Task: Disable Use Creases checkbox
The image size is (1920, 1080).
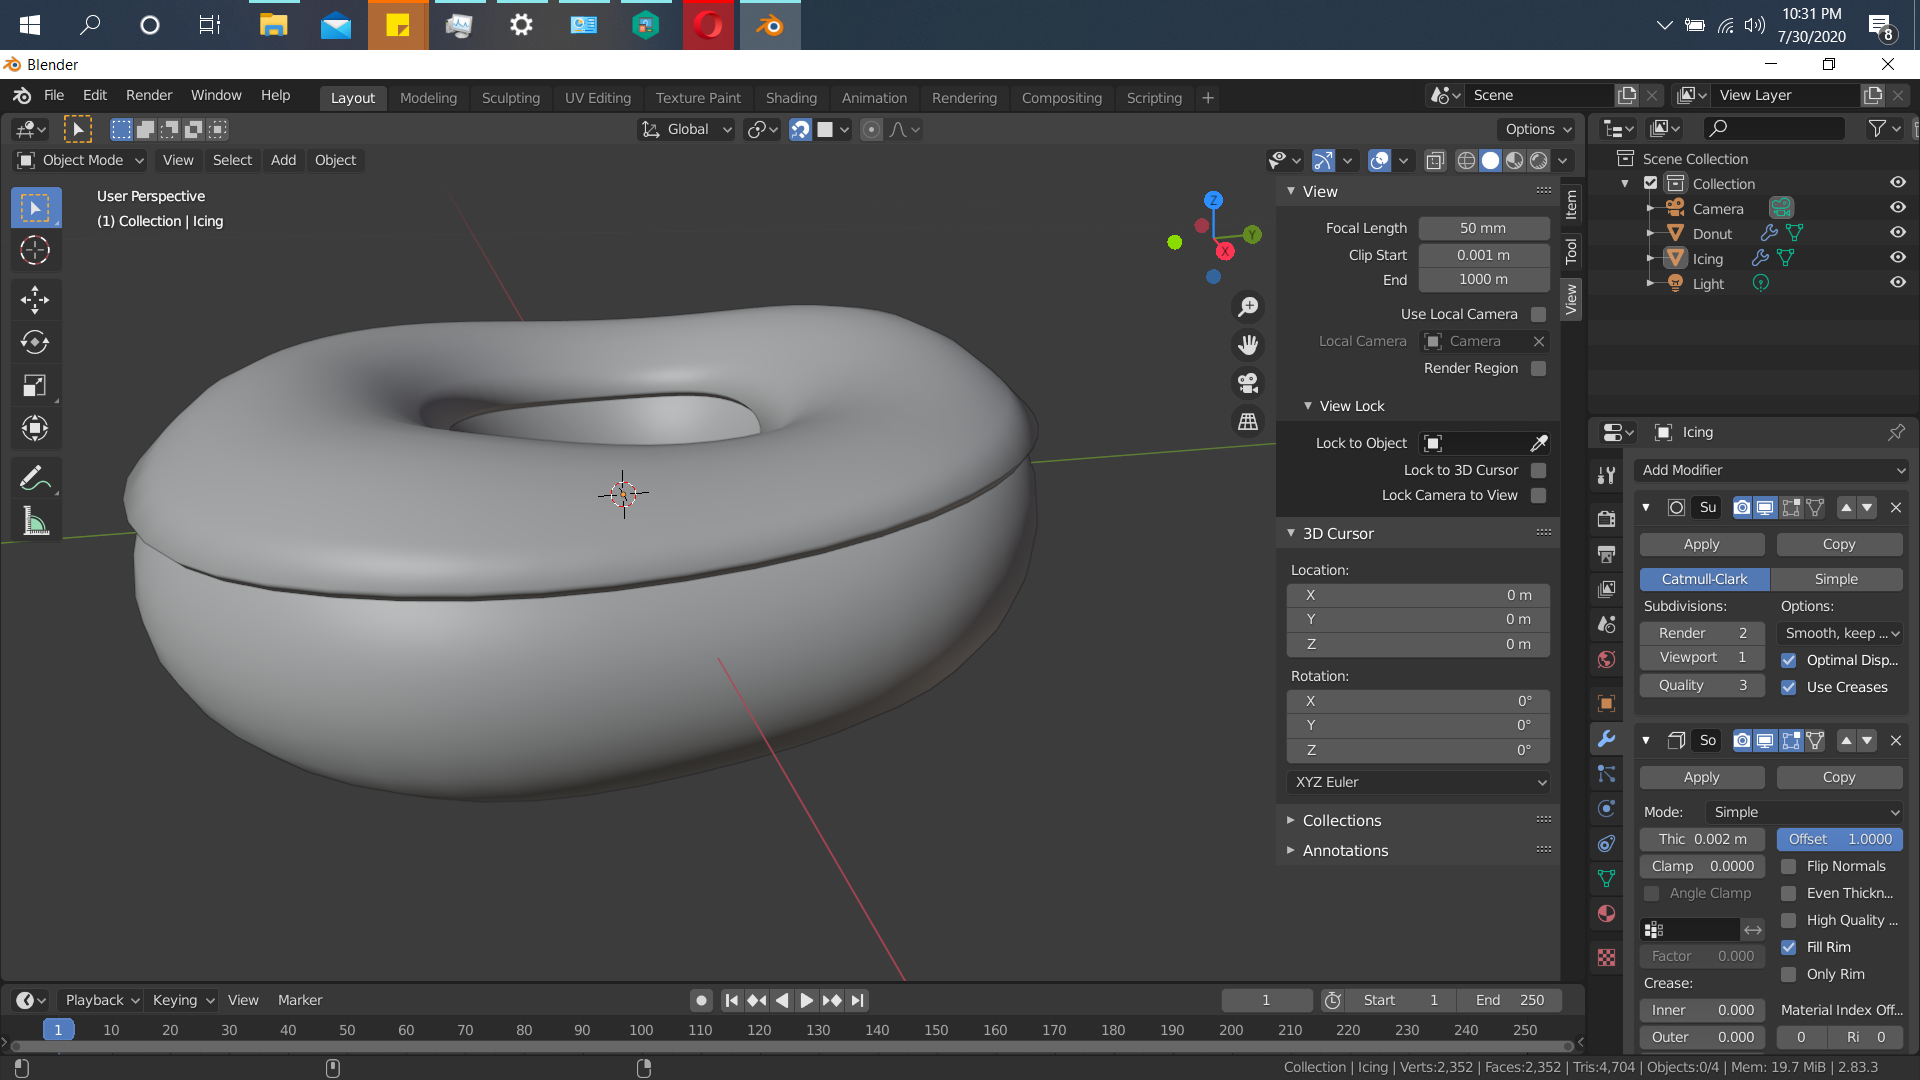Action: [x=1789, y=687]
